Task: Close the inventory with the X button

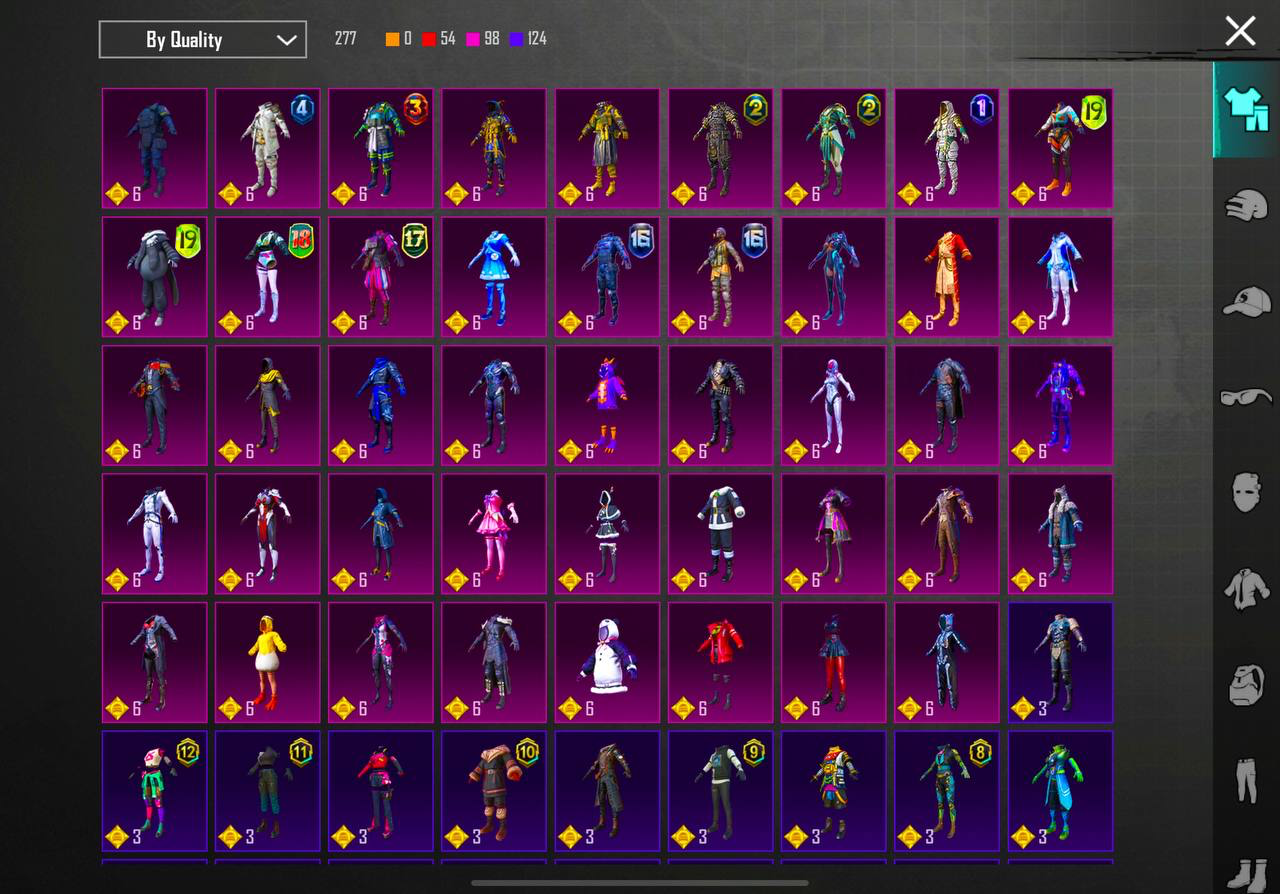Action: pos(1240,31)
